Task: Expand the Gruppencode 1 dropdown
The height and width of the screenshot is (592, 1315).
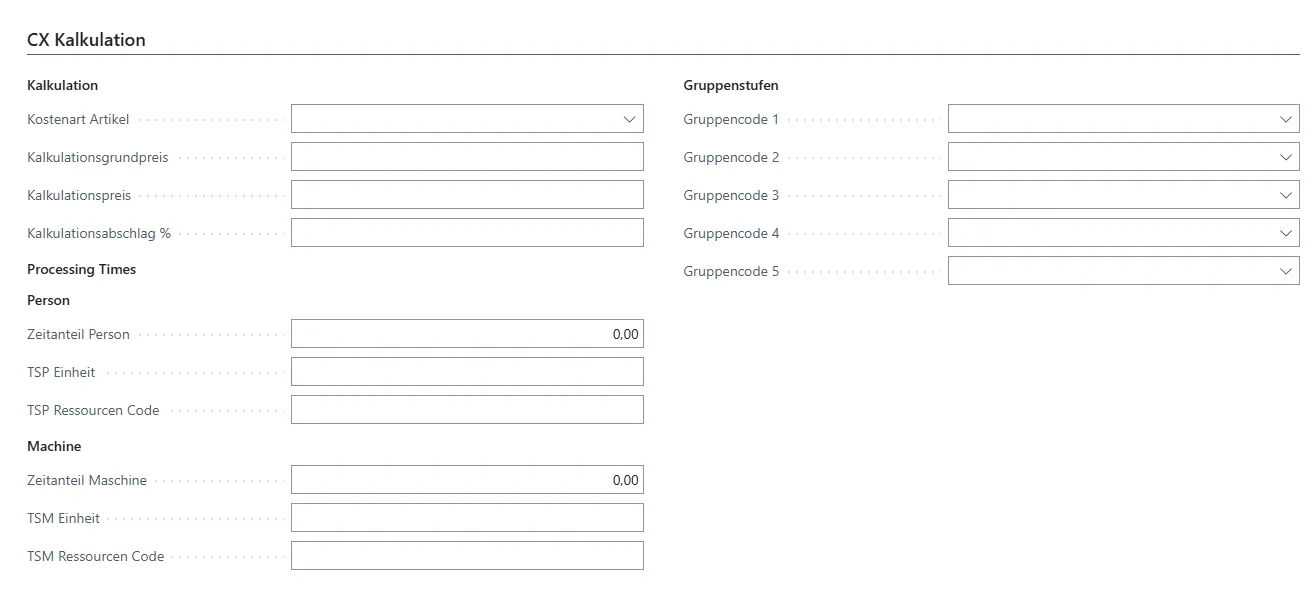Action: (1286, 119)
